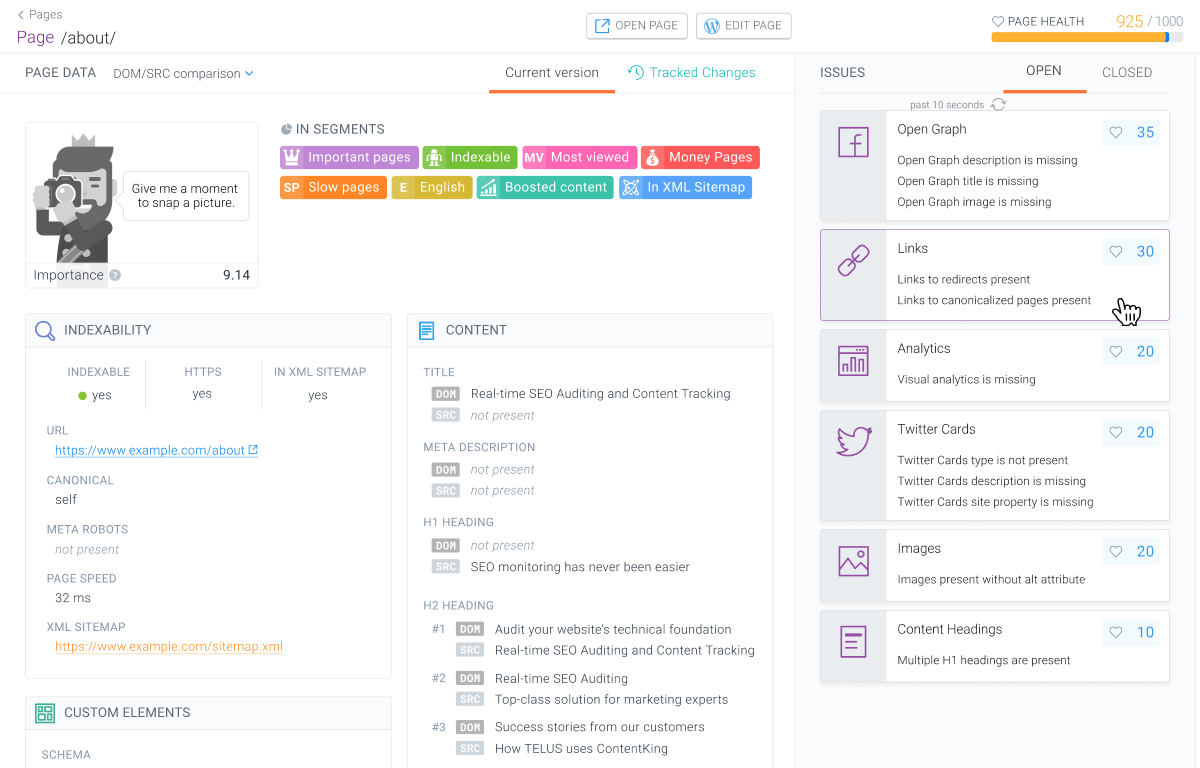Screen dimensions: 1200x768
Task: Click the Importance help question mark icon
Action: point(115,275)
